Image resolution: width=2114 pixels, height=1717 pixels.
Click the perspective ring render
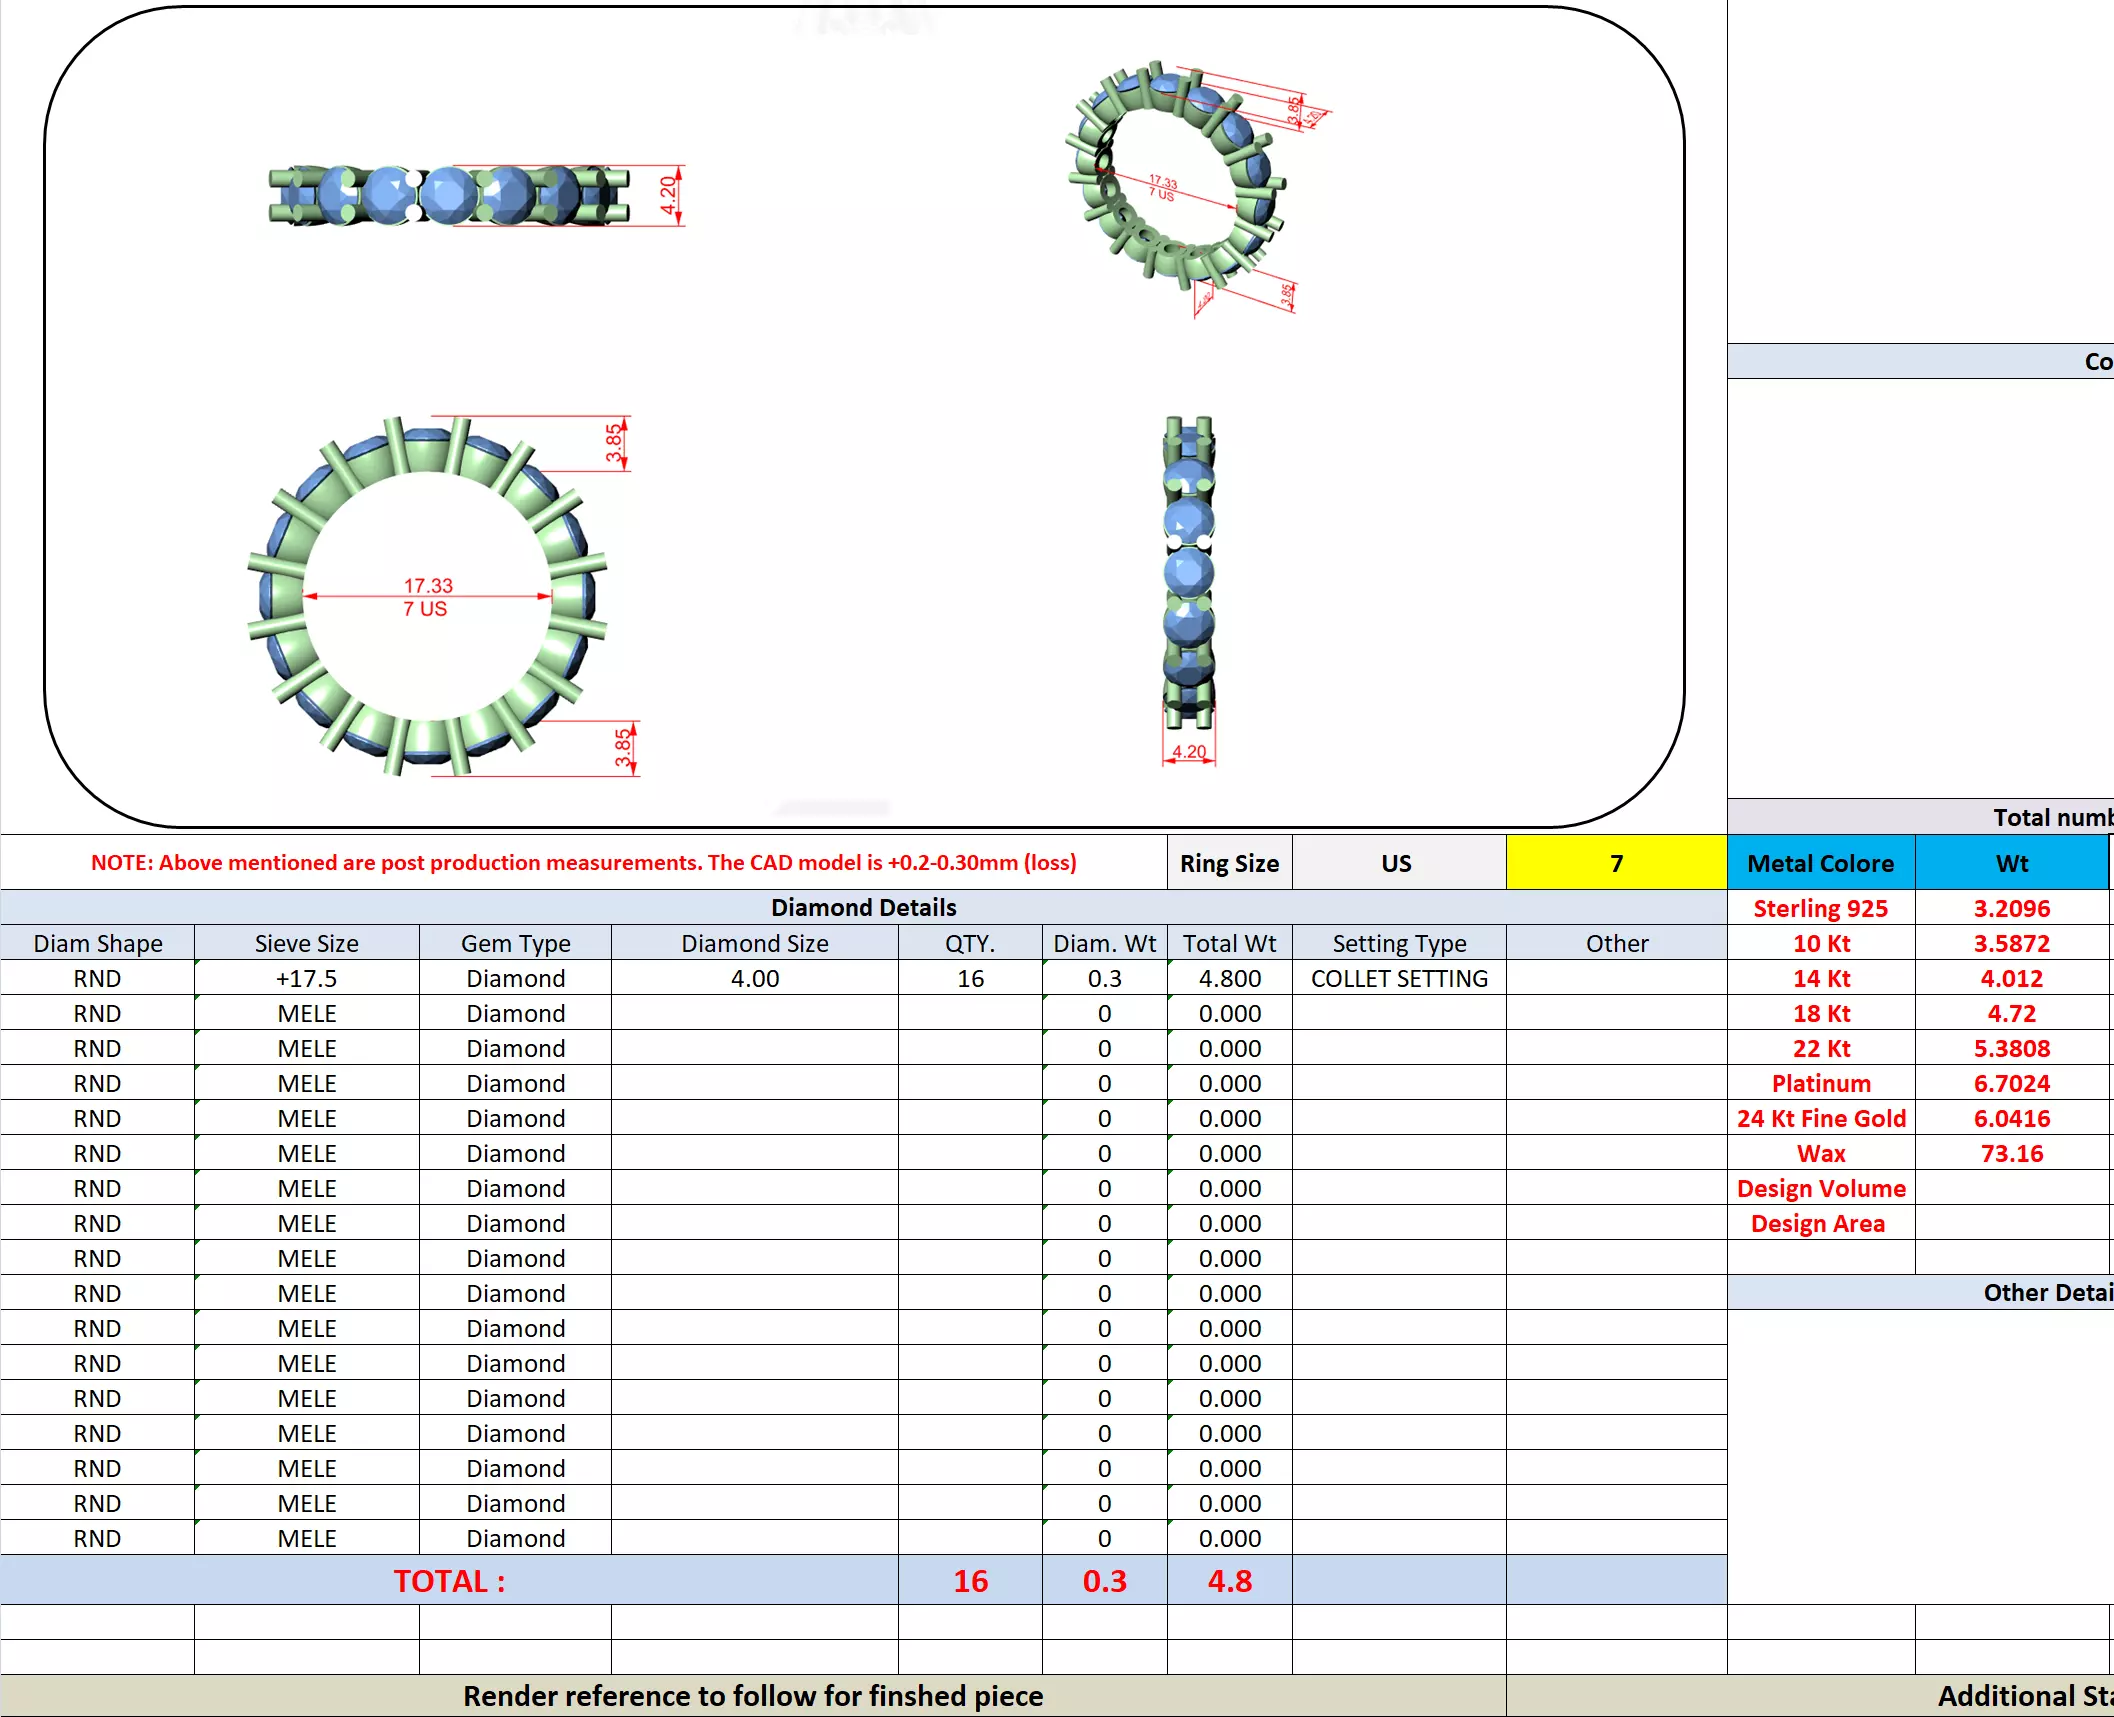1177,170
